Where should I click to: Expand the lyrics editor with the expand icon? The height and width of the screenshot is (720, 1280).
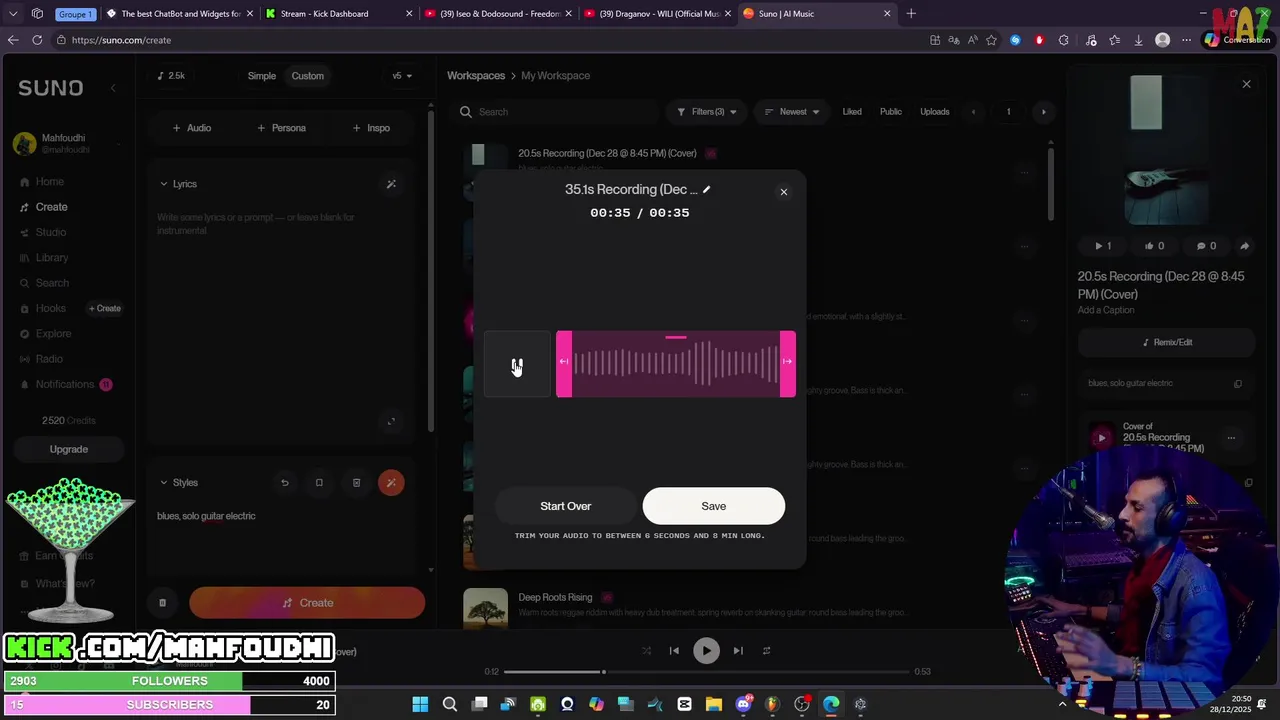click(x=391, y=422)
